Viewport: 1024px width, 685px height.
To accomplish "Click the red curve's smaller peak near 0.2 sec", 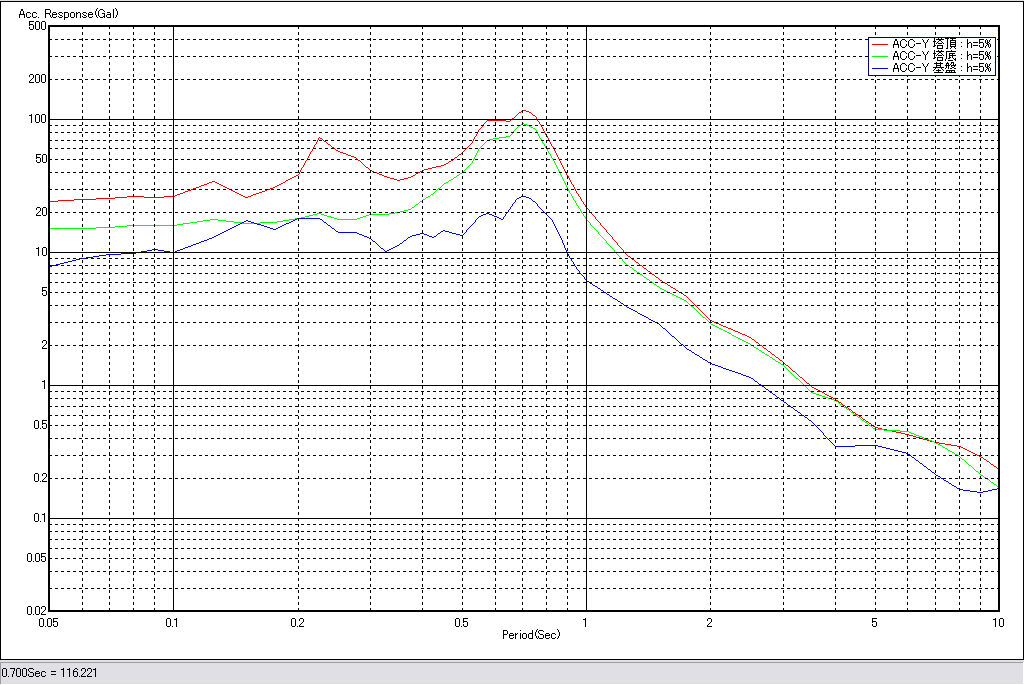I will 320,138.
